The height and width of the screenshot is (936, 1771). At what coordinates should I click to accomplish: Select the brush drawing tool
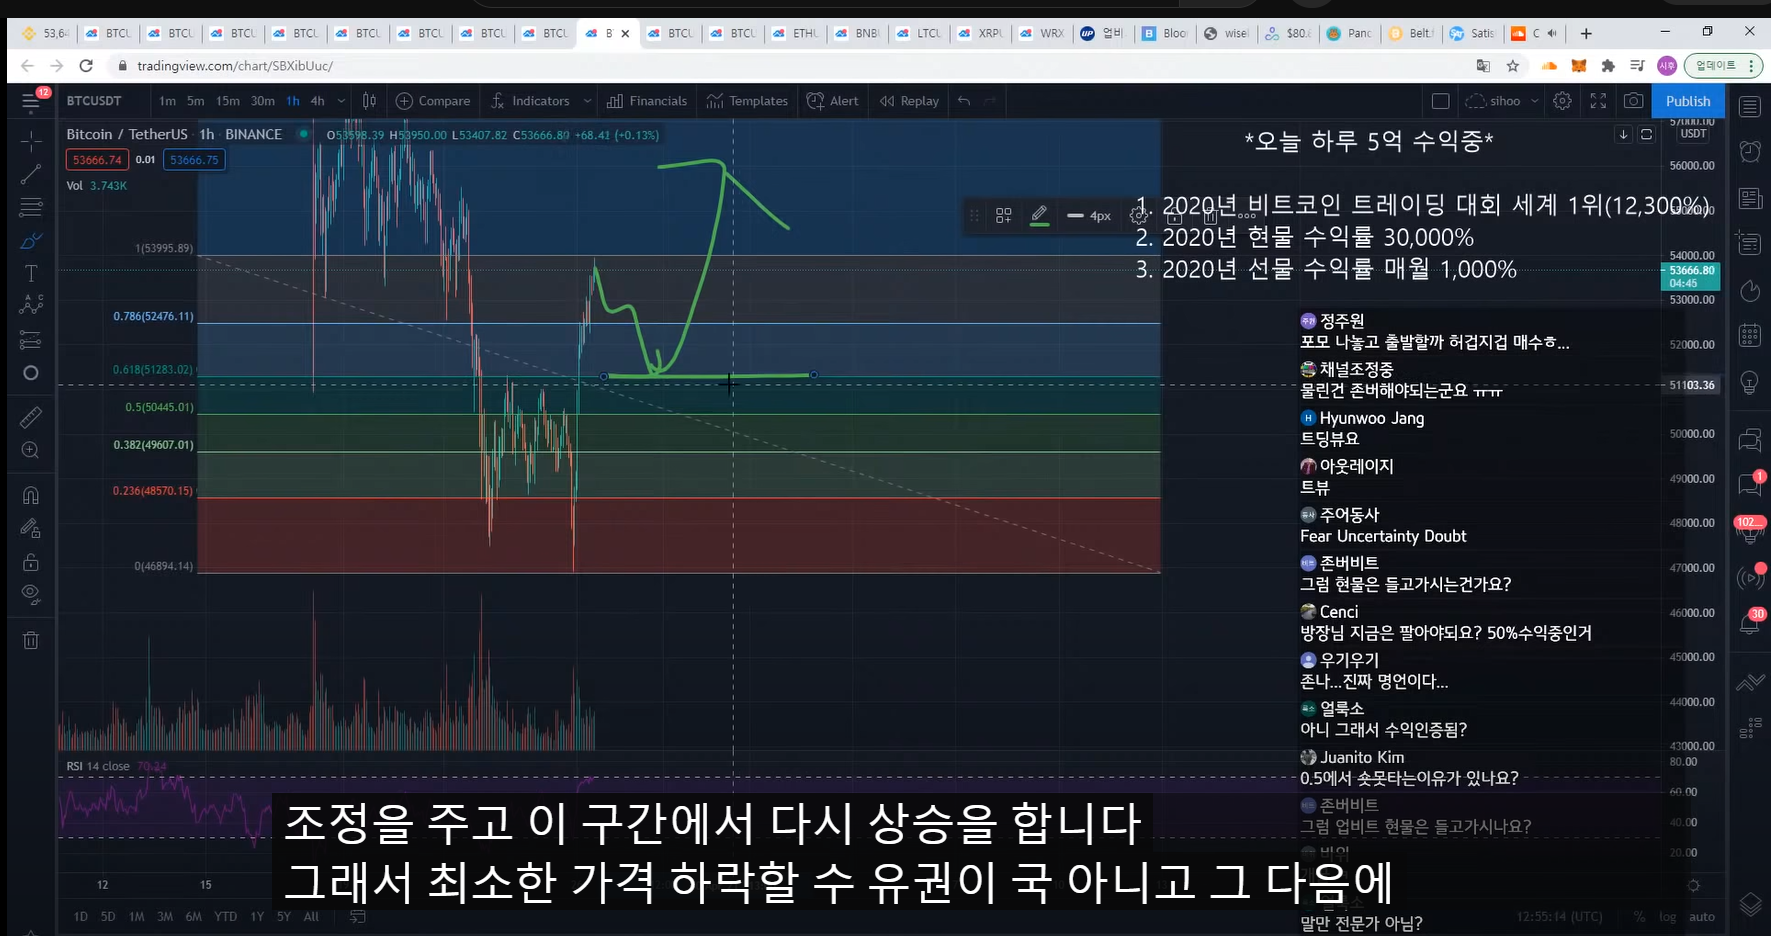coord(31,240)
